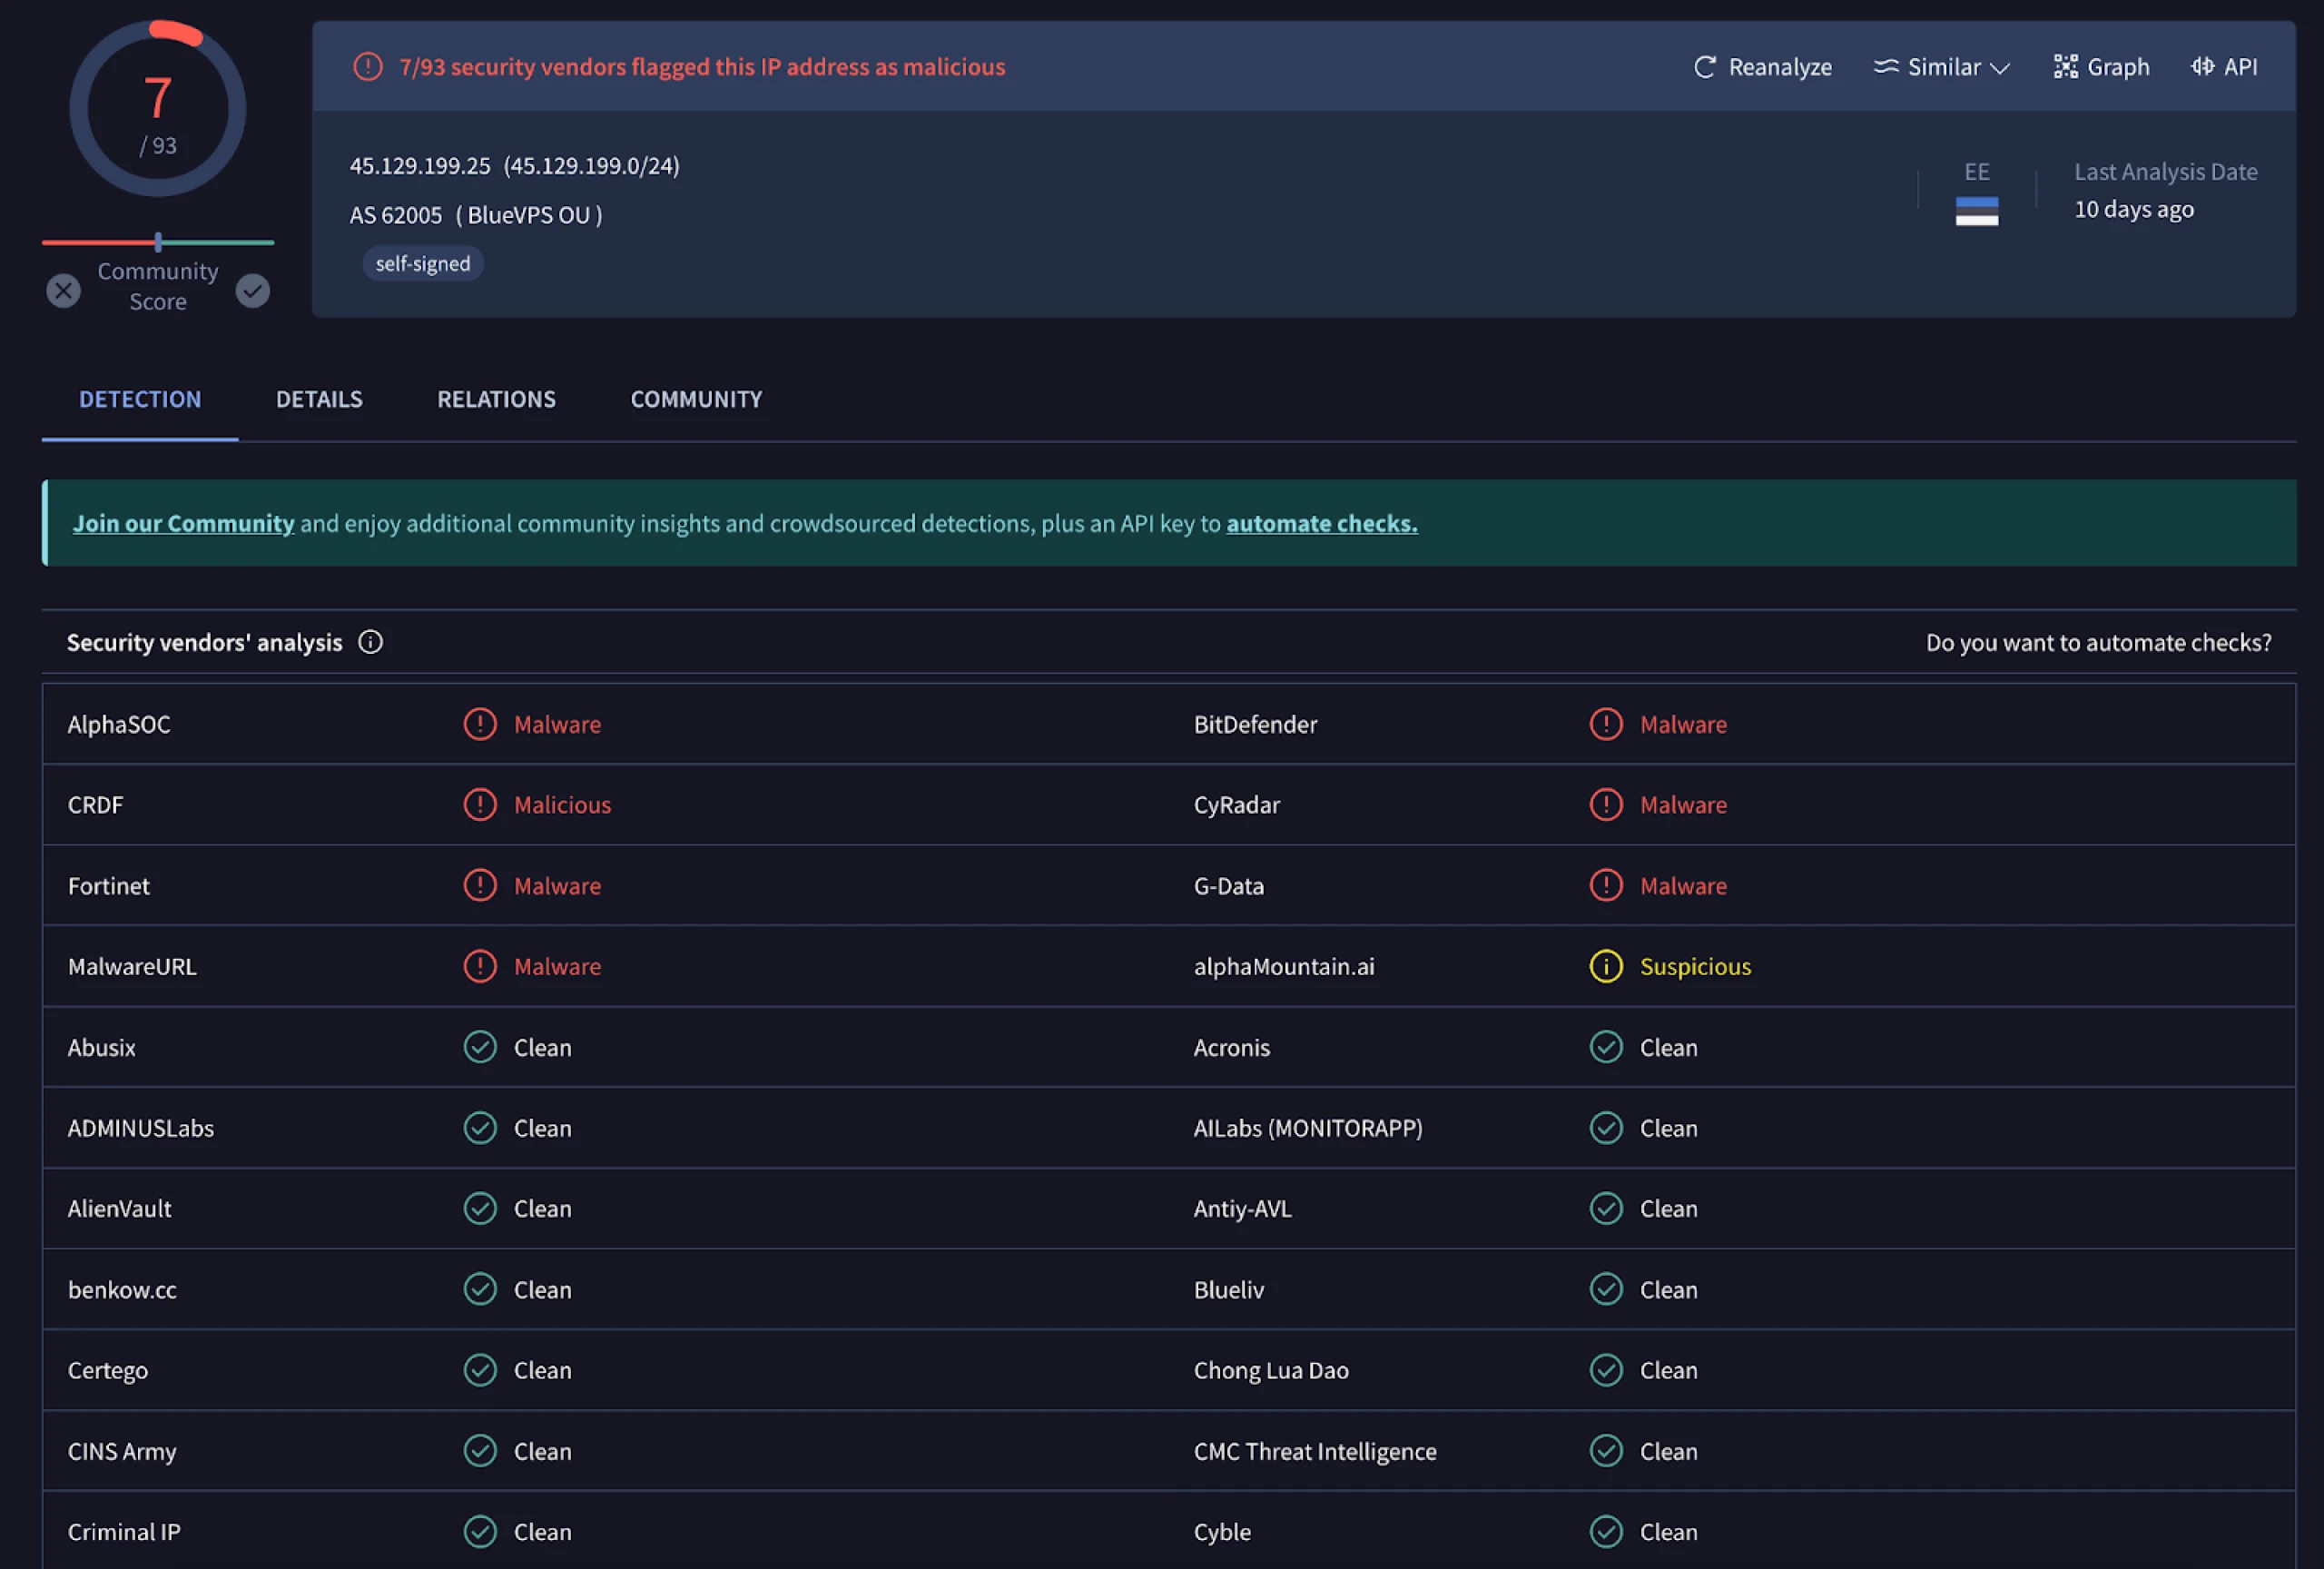2324x1569 pixels.
Task: Click the self-signed tag
Action: pos(423,264)
